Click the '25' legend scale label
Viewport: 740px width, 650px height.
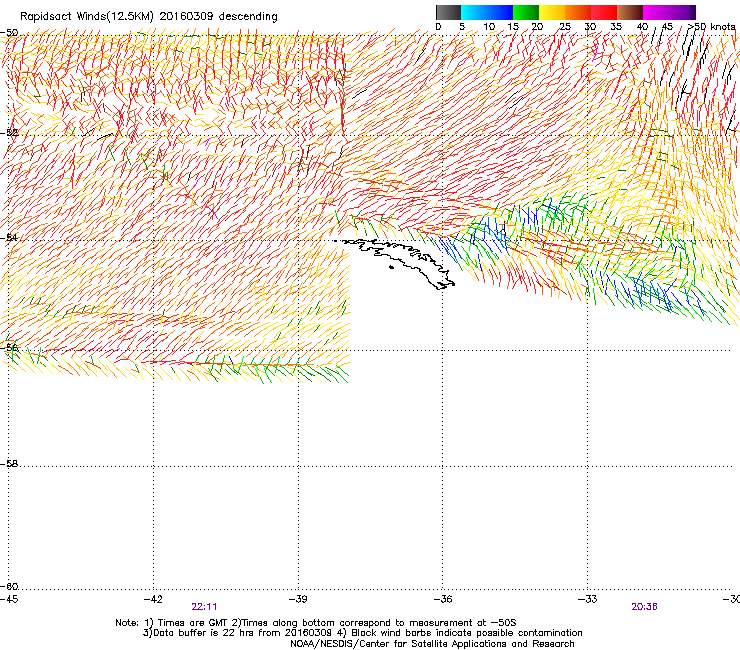[x=565, y=27]
